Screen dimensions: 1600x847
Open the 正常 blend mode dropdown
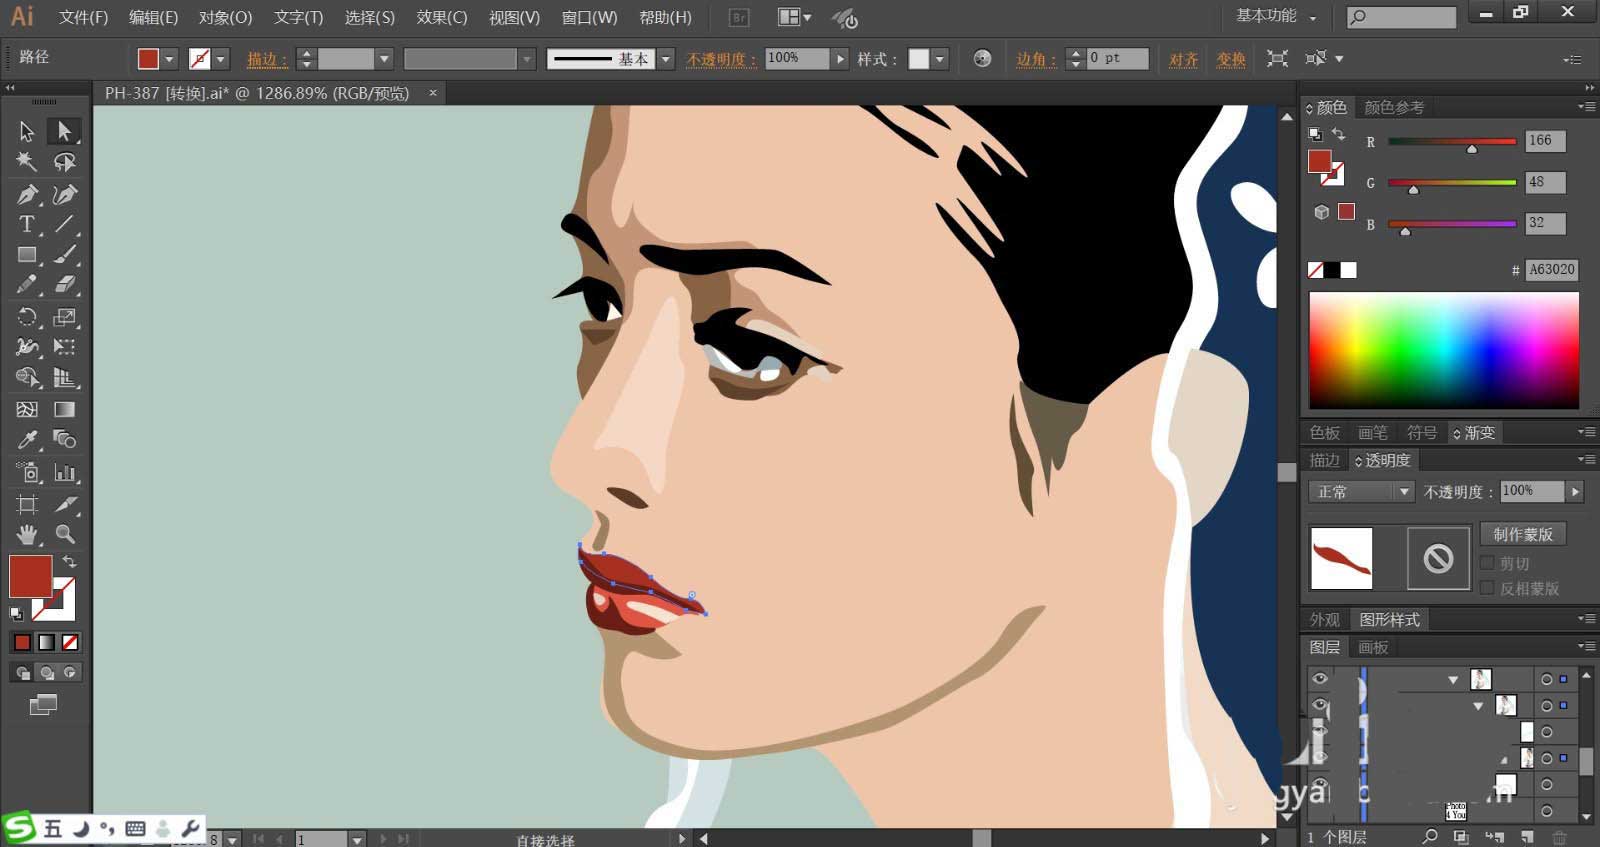[1361, 492]
